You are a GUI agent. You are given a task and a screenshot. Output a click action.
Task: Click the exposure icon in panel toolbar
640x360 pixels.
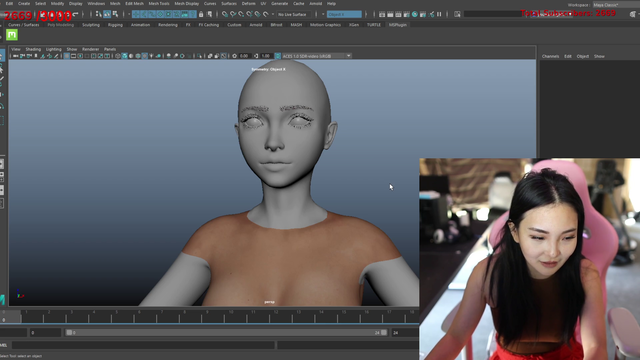point(234,56)
